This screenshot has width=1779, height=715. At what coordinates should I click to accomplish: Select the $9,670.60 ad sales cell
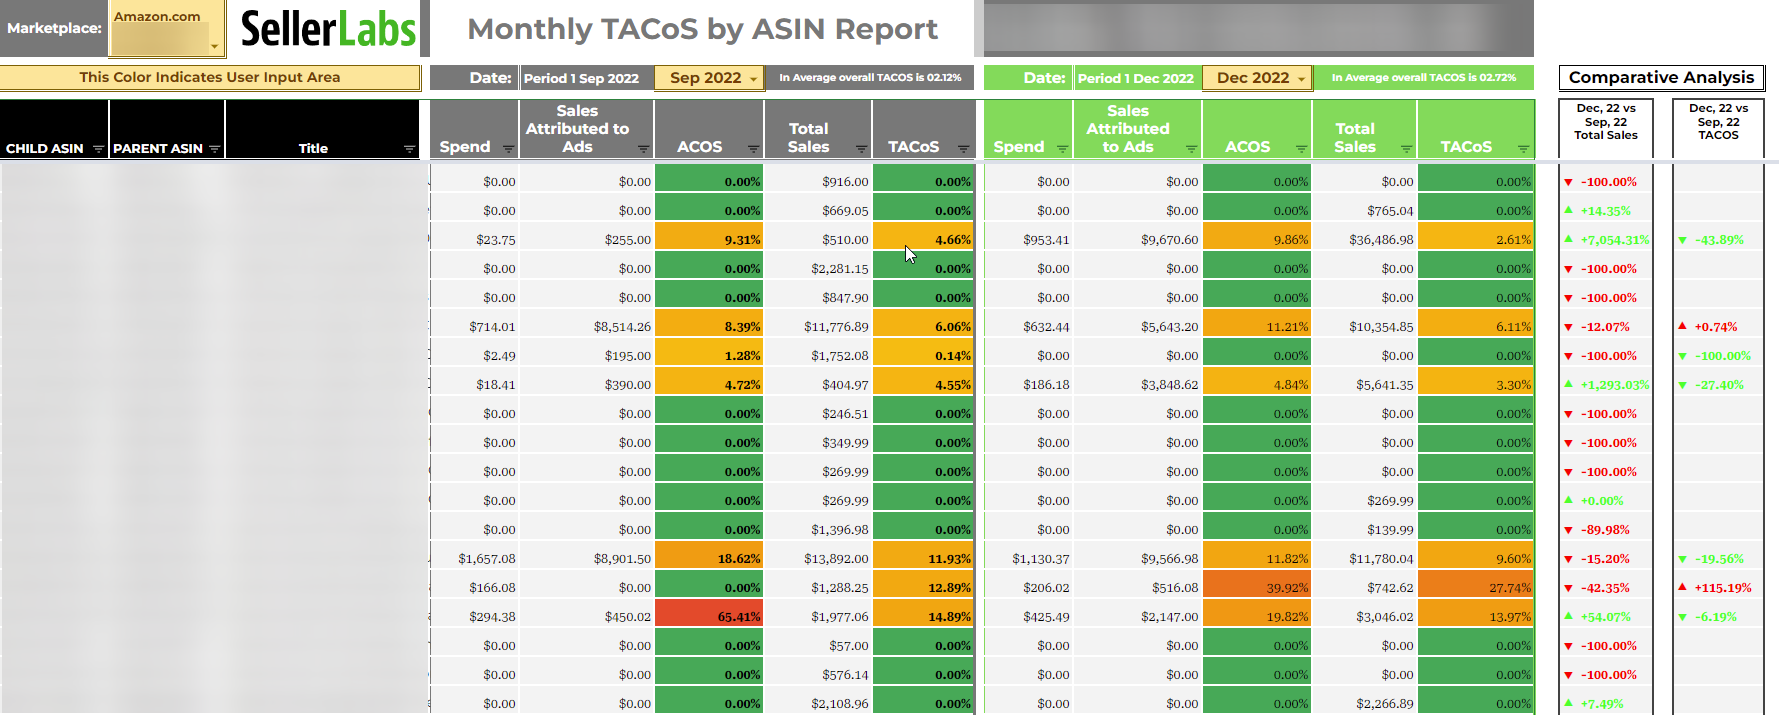[x=1138, y=240]
